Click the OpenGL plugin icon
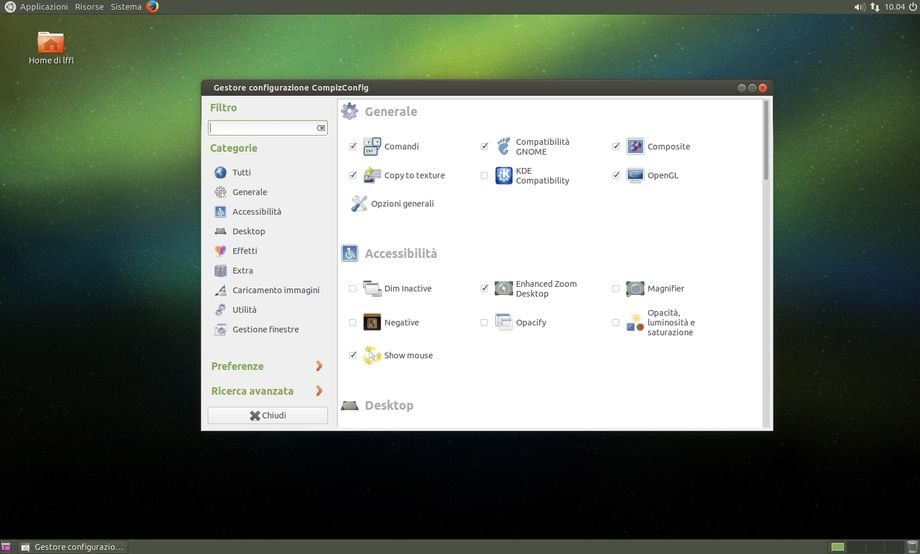920x554 pixels. tap(635, 176)
